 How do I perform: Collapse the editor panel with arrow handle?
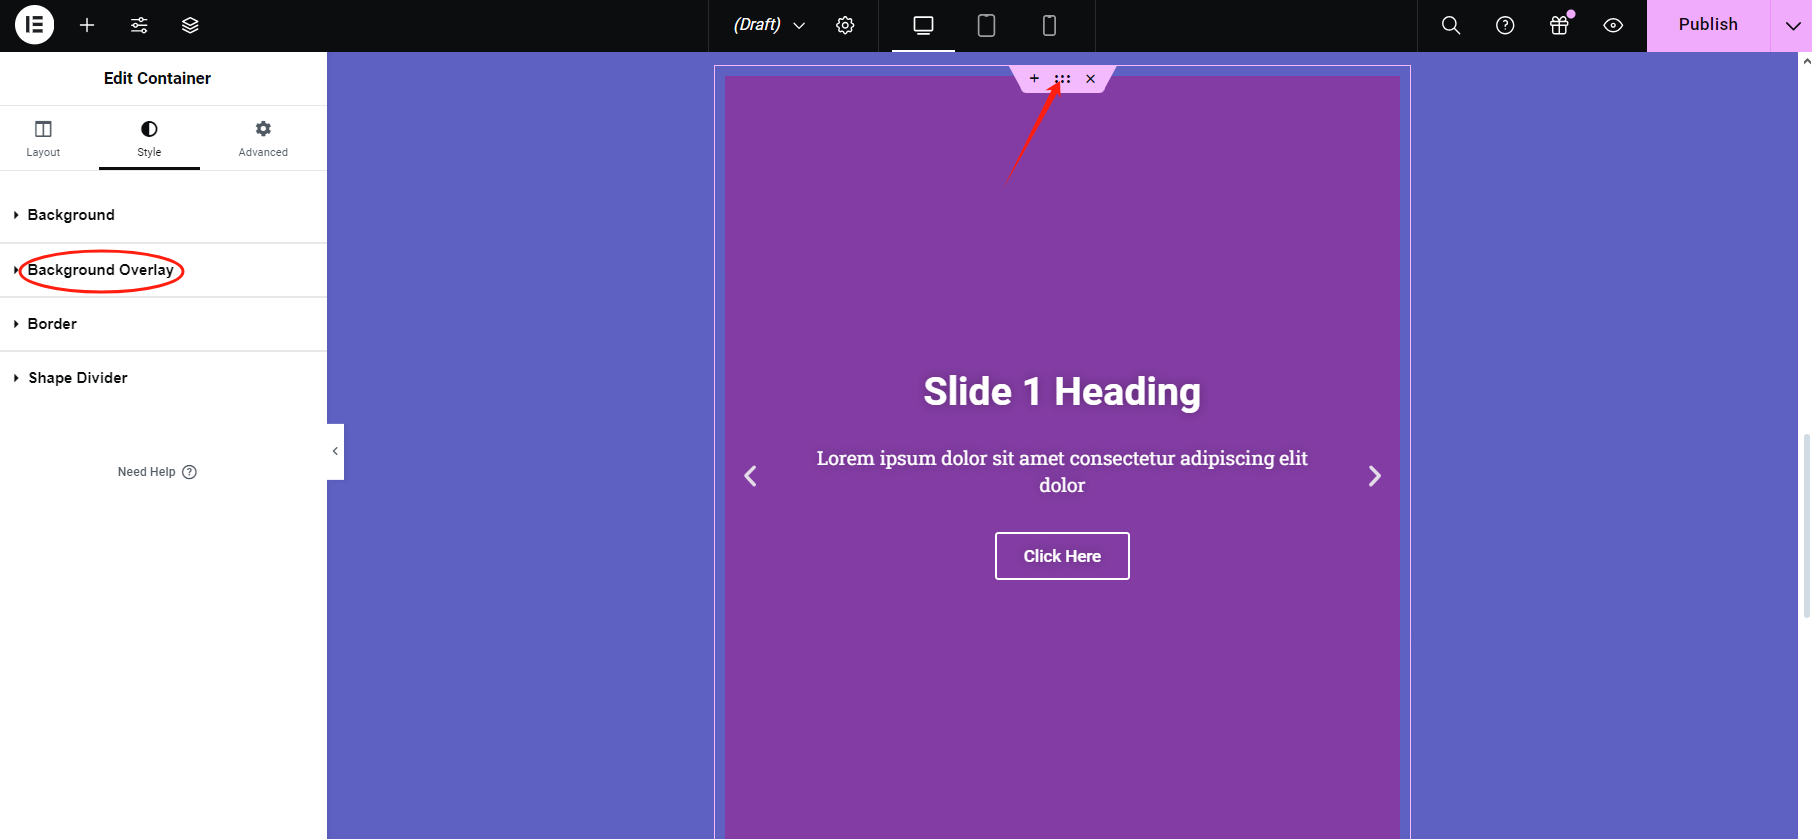pos(335,452)
